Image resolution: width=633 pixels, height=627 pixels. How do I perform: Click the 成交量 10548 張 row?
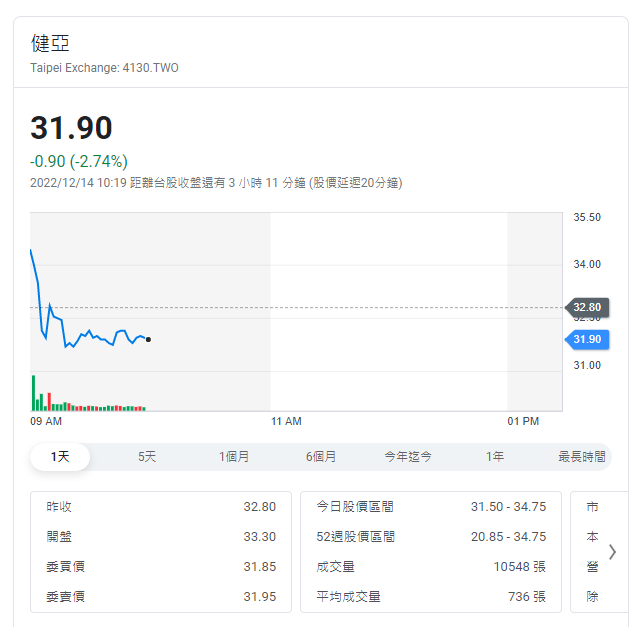click(430, 567)
